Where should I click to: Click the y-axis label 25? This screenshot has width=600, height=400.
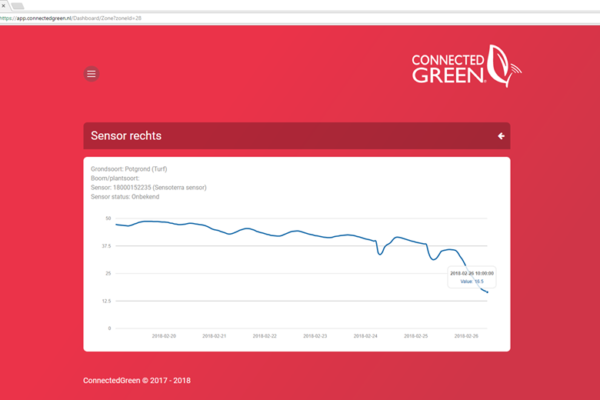pyautogui.click(x=108, y=273)
